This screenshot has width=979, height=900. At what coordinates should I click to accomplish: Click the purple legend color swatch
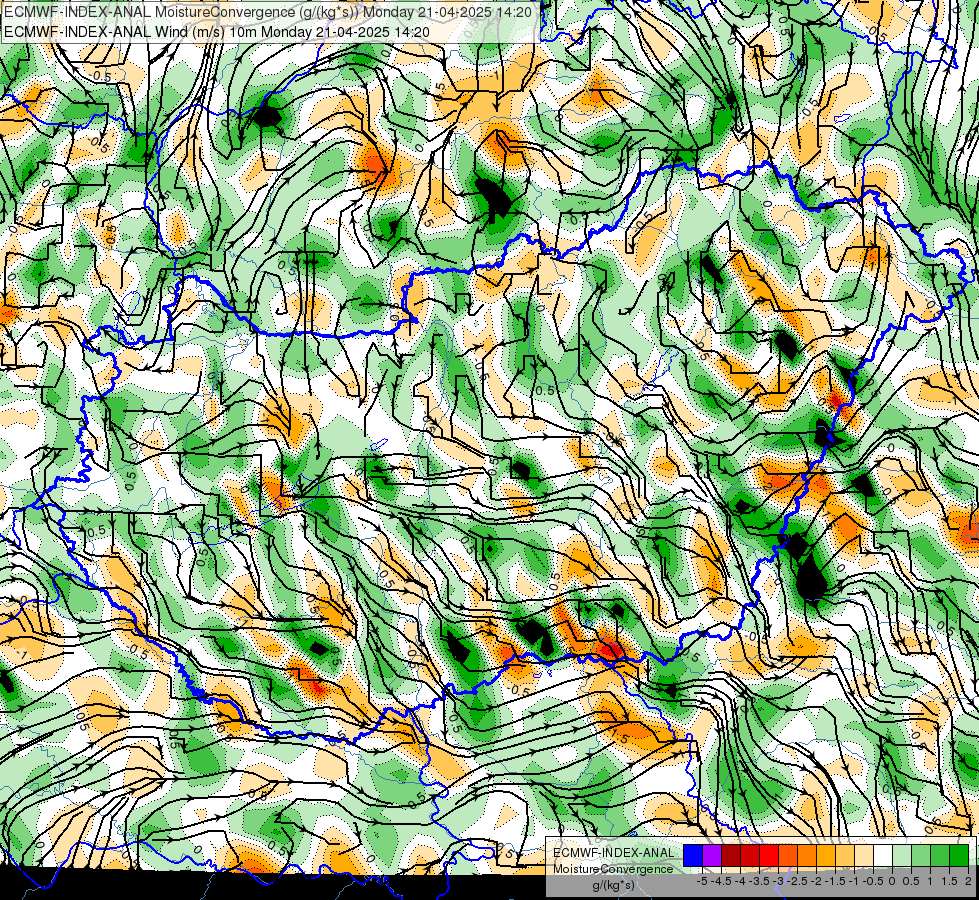point(712,856)
